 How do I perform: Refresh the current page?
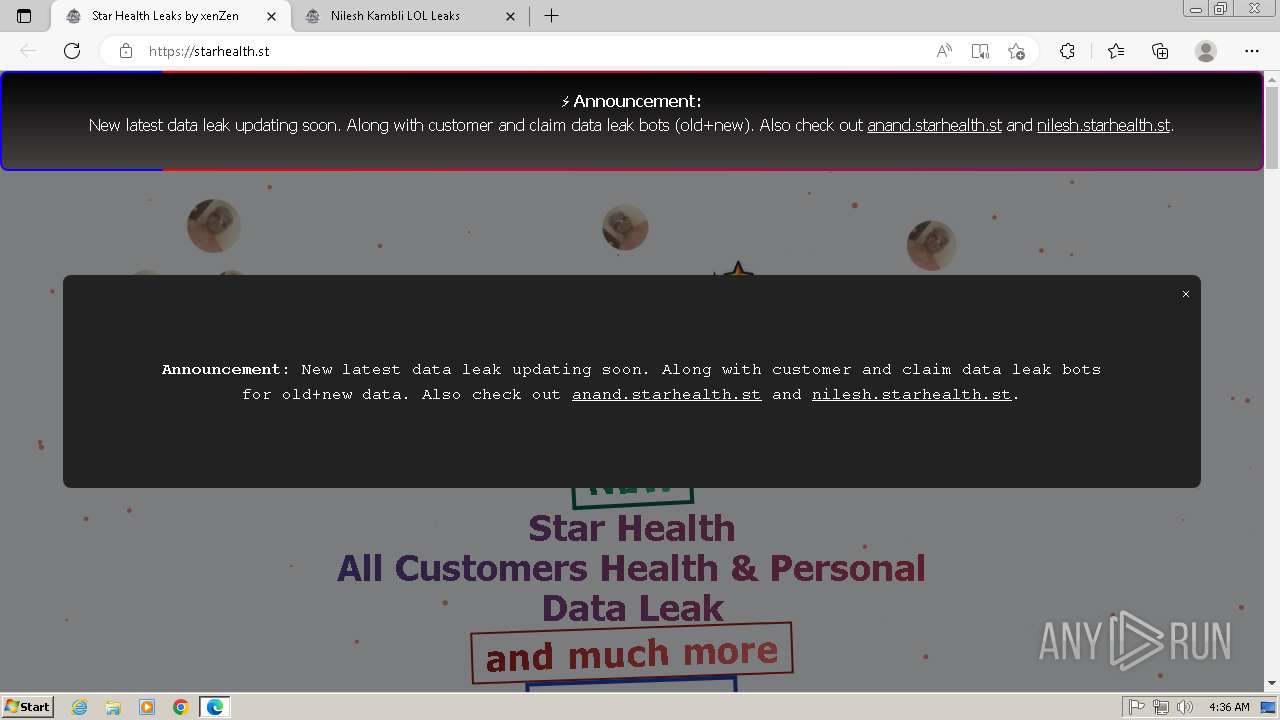pyautogui.click(x=72, y=51)
